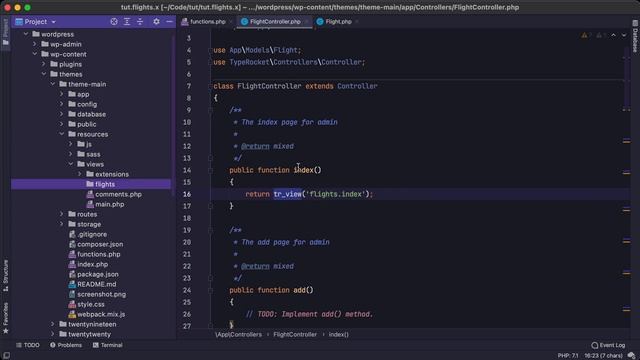Click PHP: 7.1 language level status
This screenshot has height=360, width=640.
point(568,356)
